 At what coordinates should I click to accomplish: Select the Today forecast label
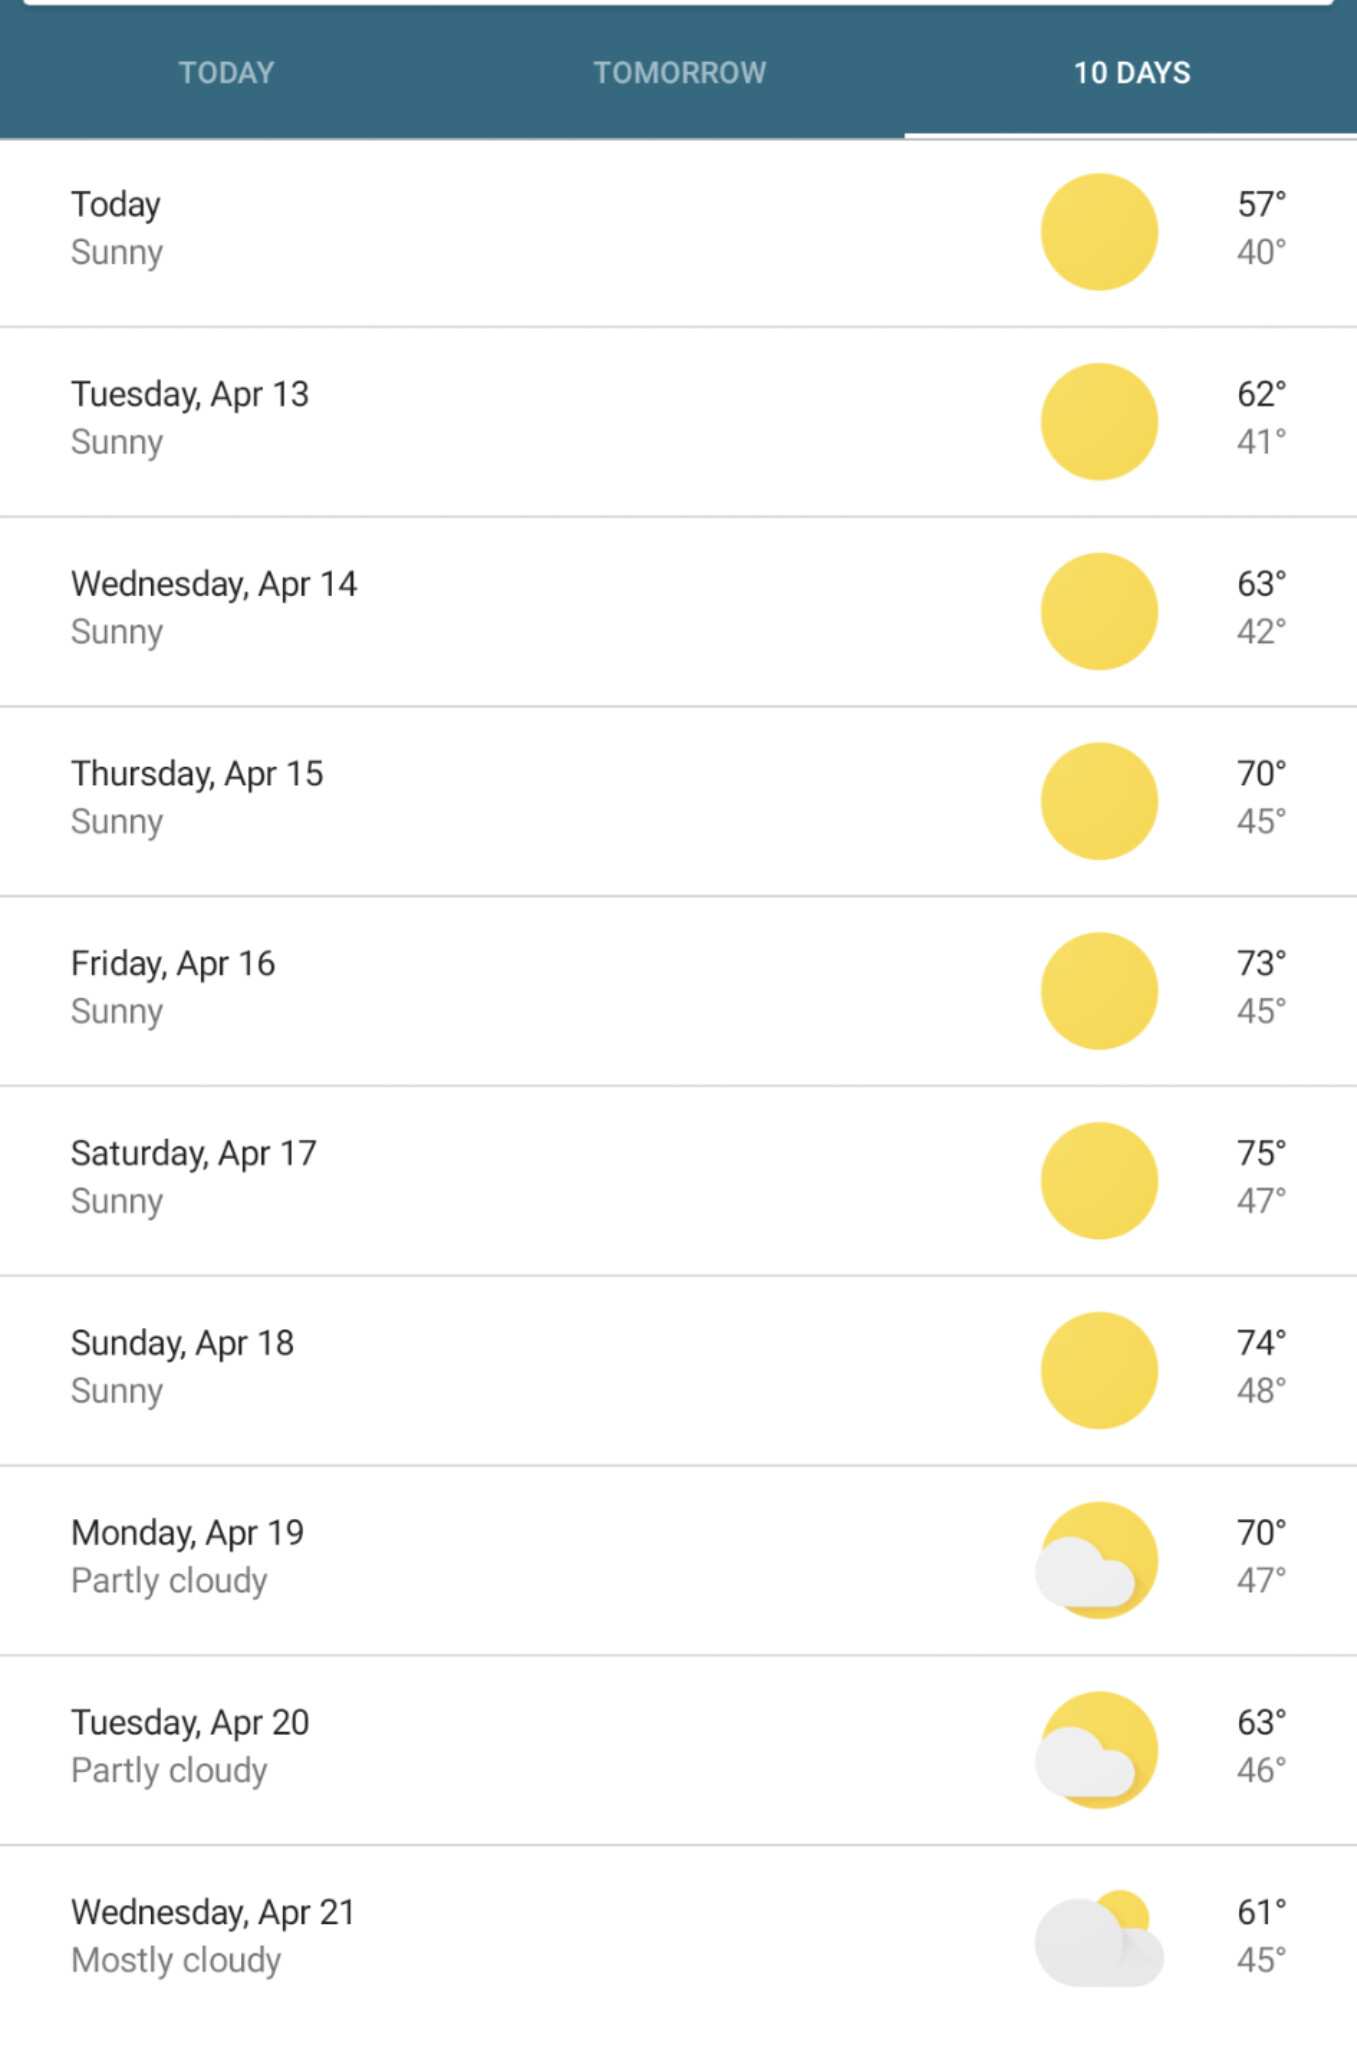(116, 205)
